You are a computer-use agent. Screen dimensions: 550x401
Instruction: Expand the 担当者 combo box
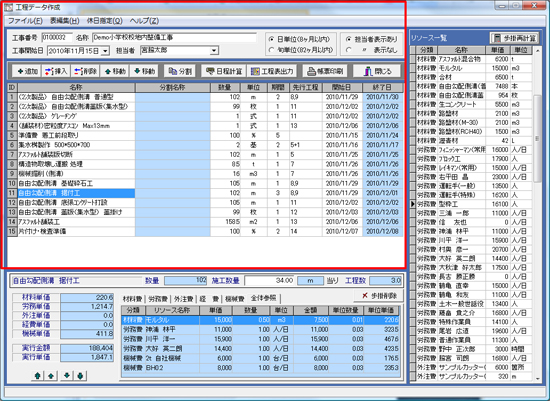point(214,51)
